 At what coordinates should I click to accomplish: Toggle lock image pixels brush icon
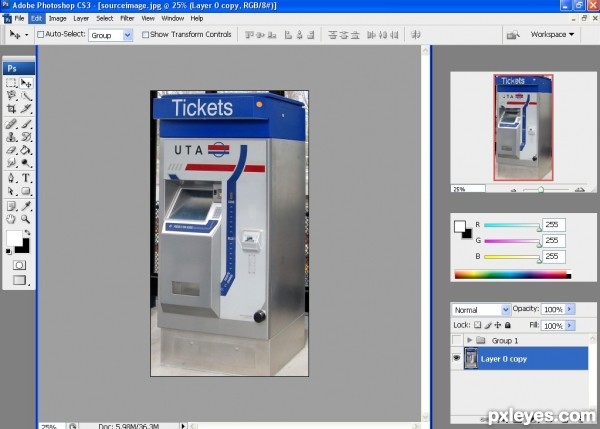click(488, 325)
